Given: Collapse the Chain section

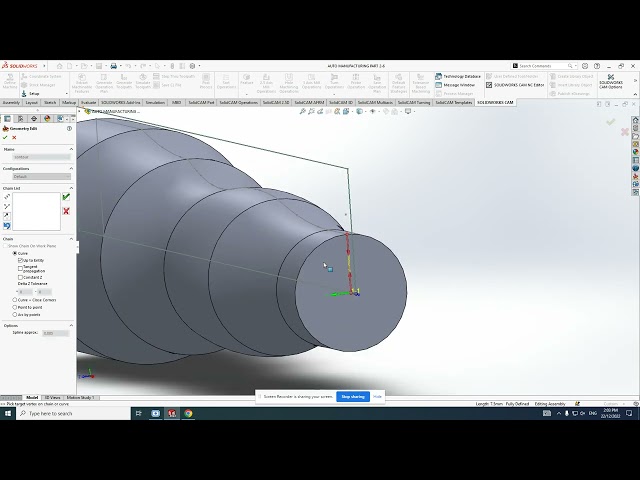Looking at the screenshot, I should [x=71, y=239].
